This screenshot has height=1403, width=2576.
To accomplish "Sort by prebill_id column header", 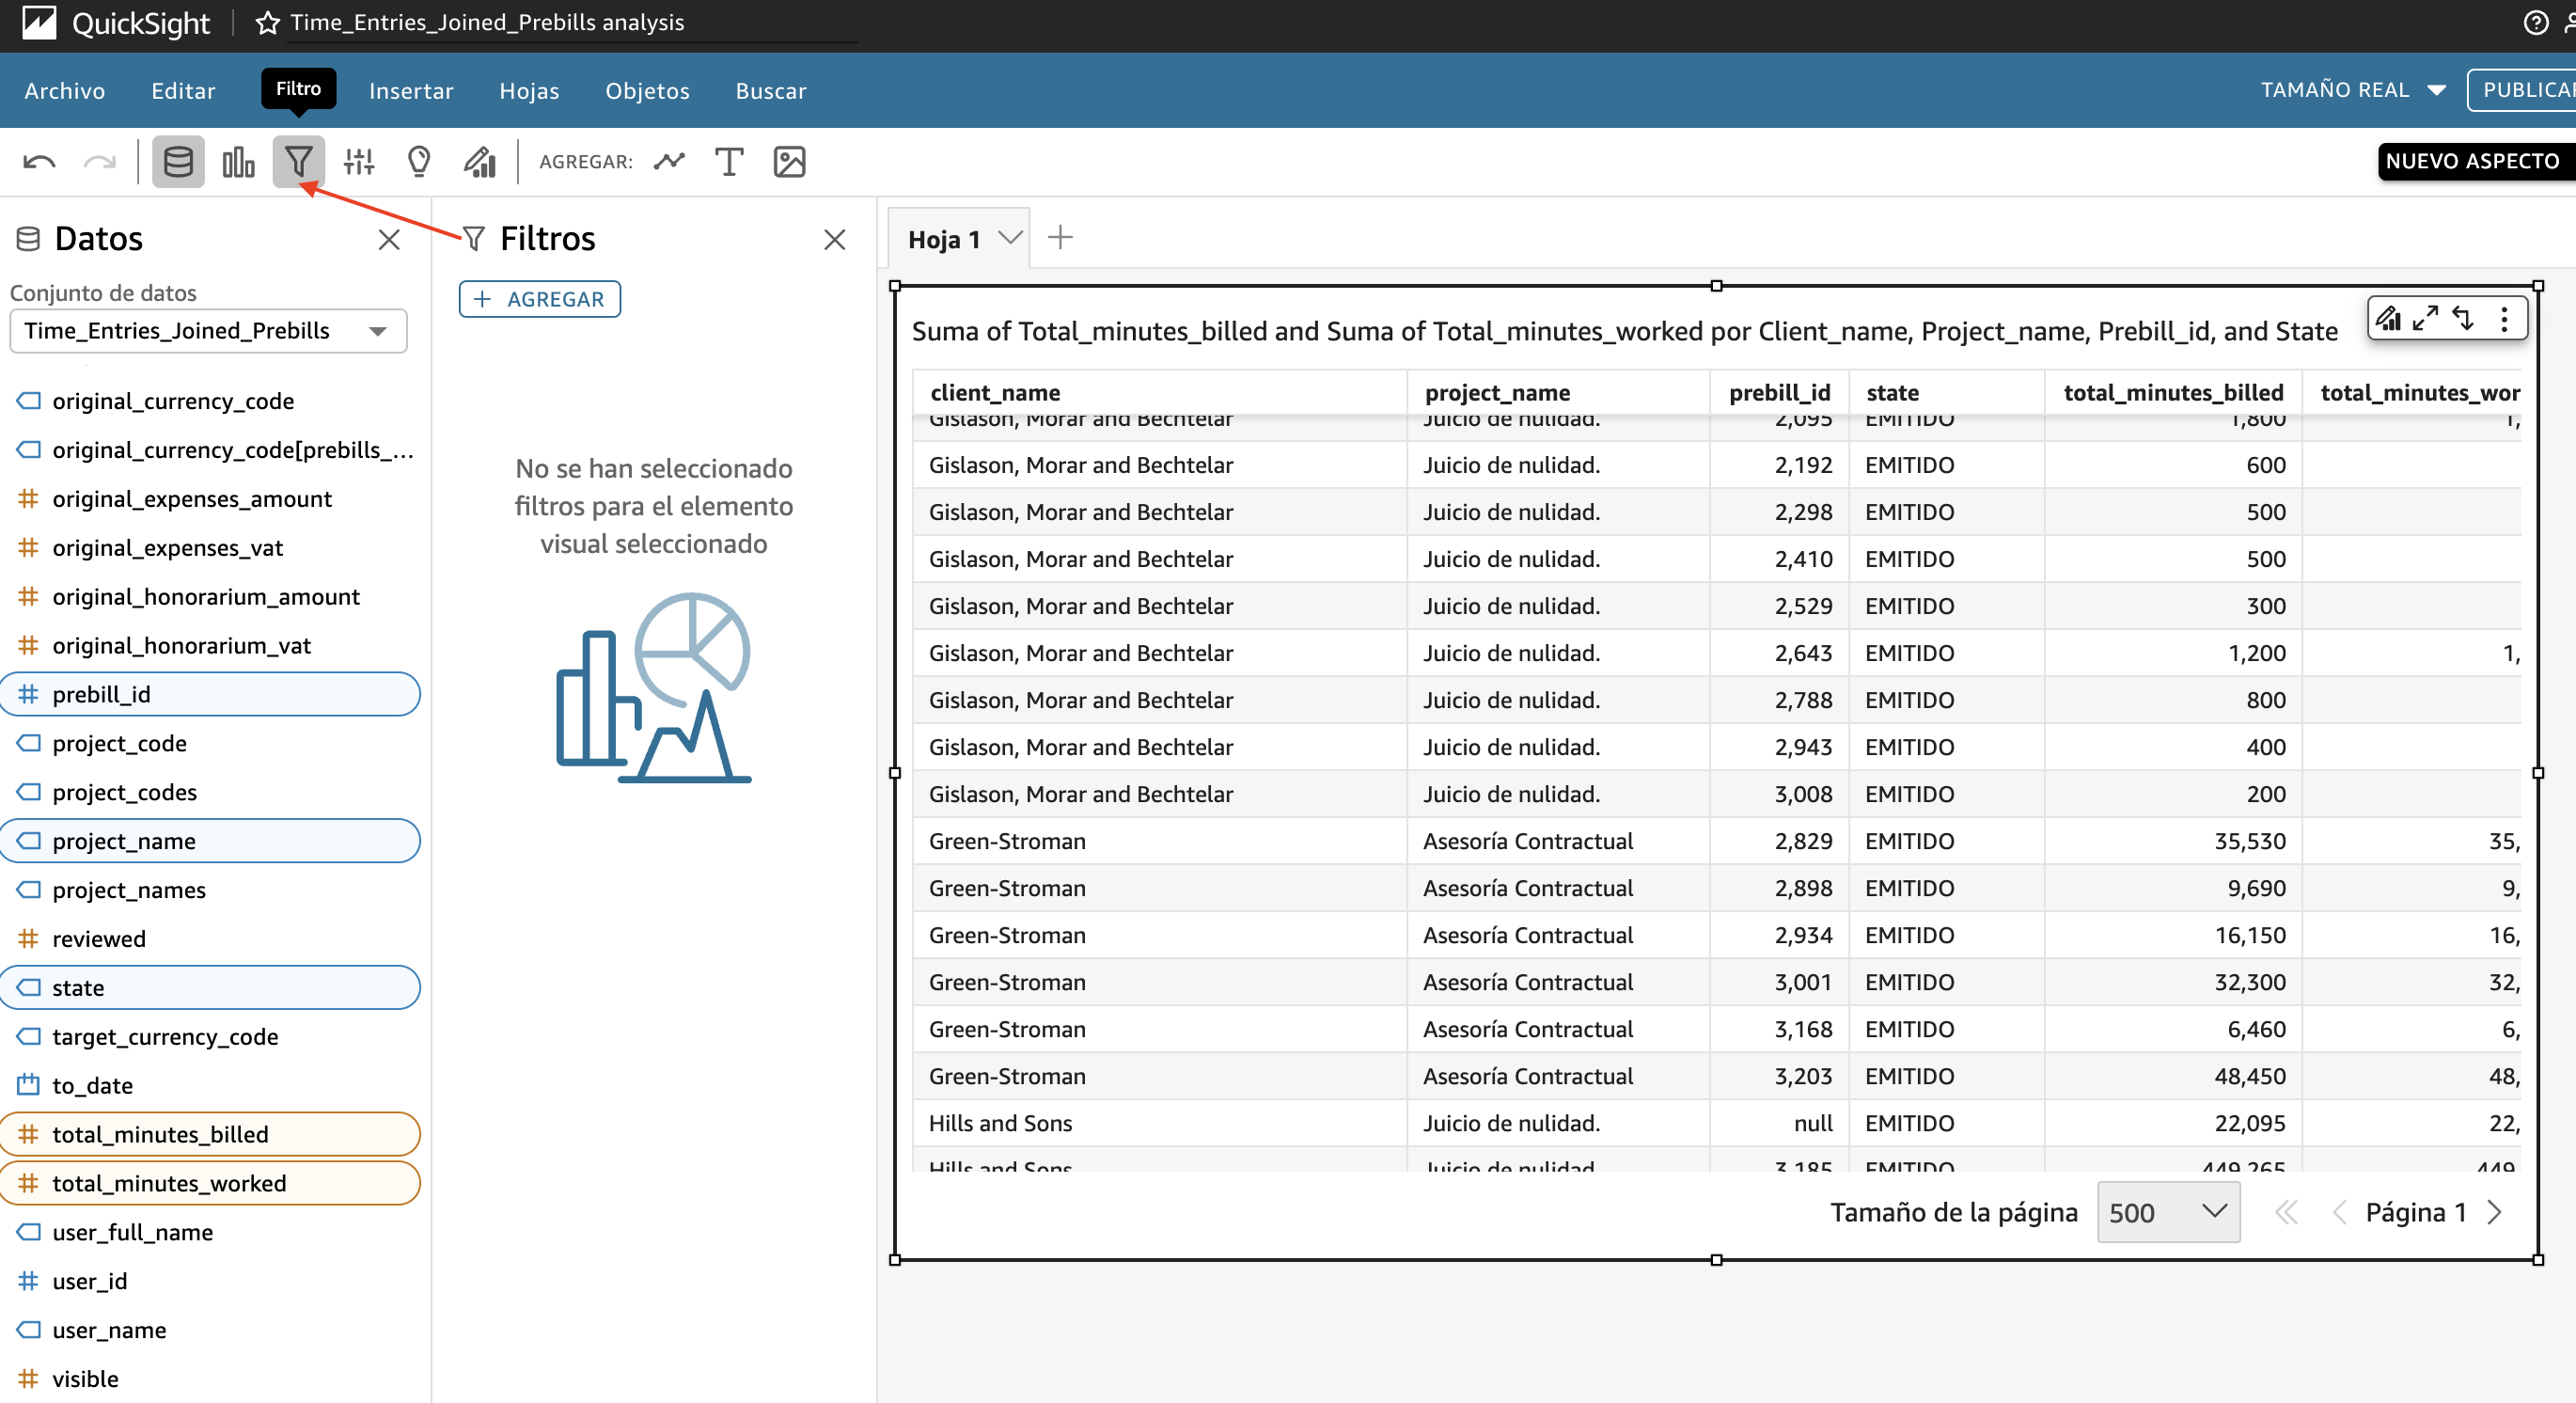I will click(x=1780, y=393).
